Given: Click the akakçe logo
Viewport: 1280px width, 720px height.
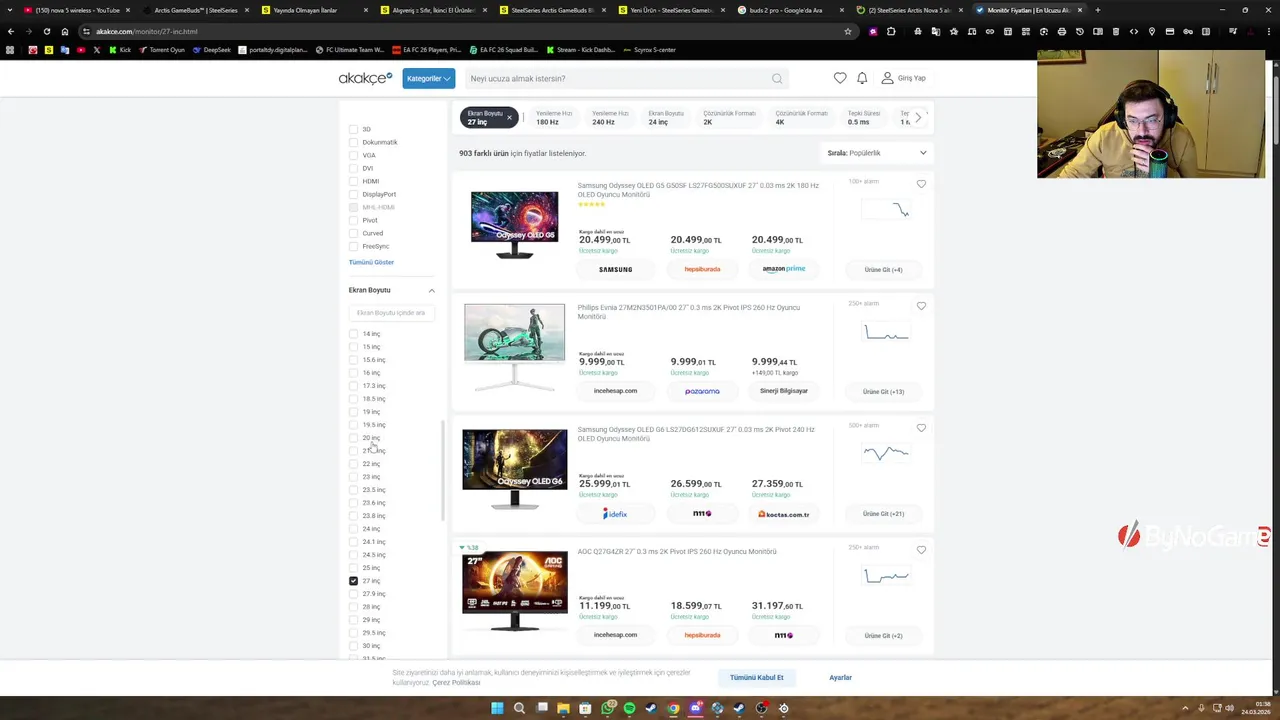Looking at the screenshot, I should [x=365, y=78].
